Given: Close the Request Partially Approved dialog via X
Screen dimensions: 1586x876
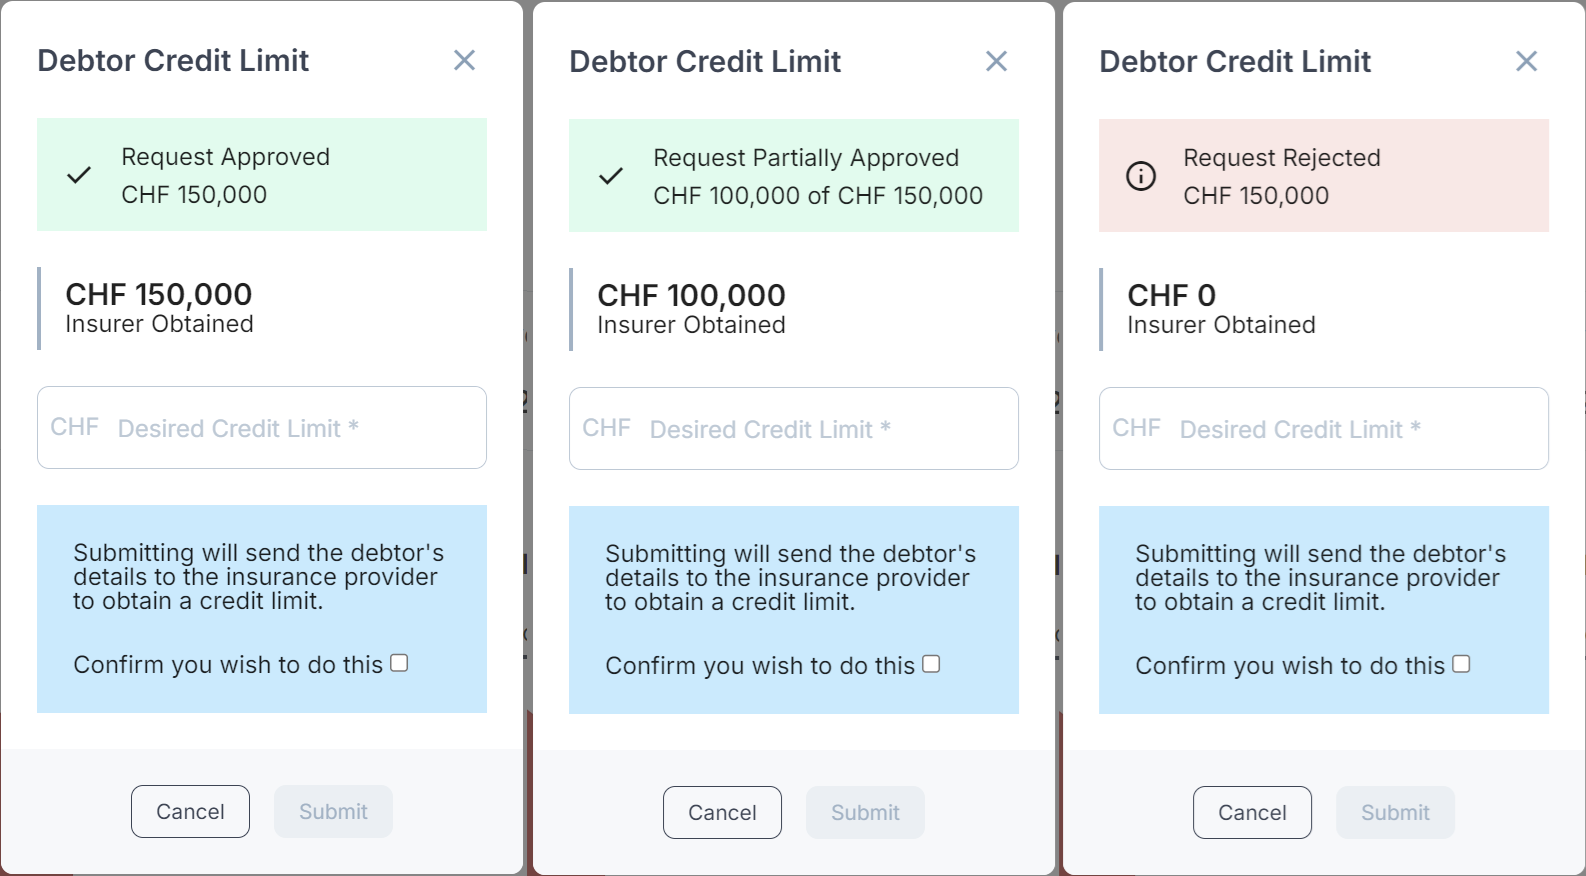Looking at the screenshot, I should [x=996, y=61].
